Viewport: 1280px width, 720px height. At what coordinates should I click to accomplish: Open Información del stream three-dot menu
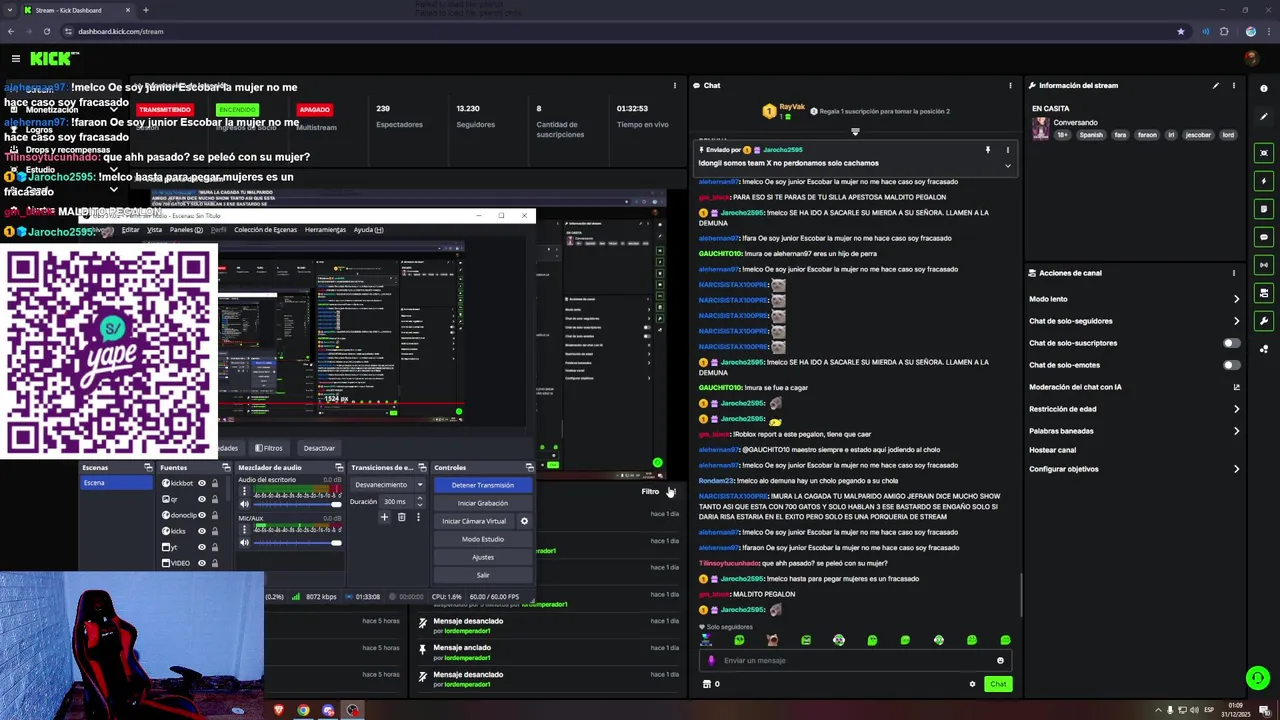click(1234, 86)
